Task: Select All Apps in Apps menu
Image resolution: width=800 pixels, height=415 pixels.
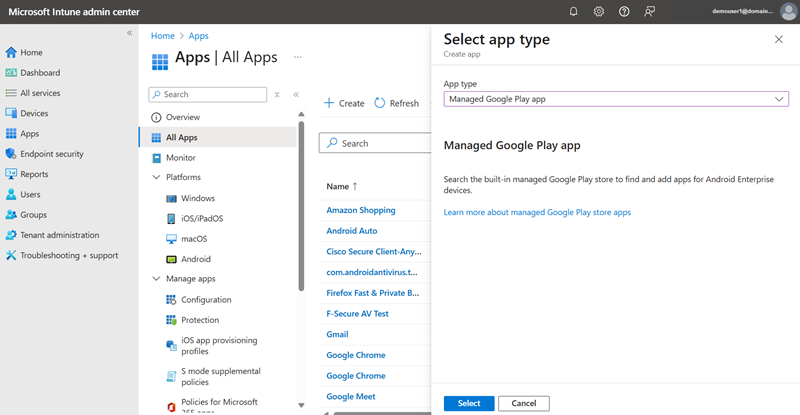Action: pyautogui.click(x=218, y=137)
